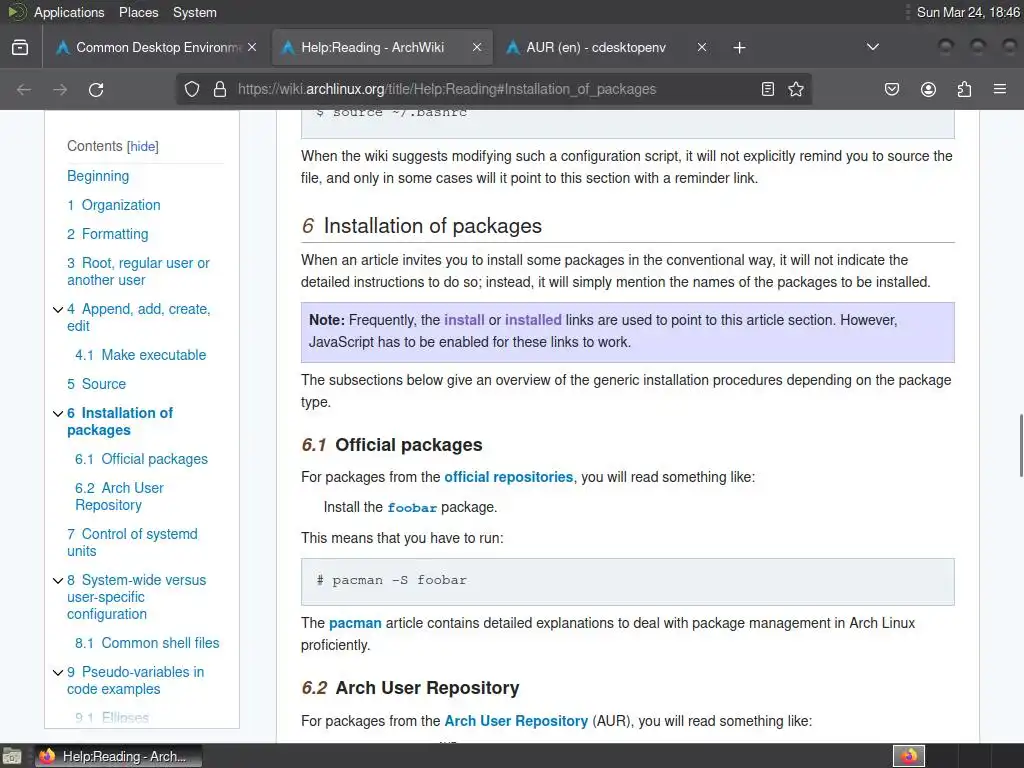This screenshot has width=1024, height=768.
Task: Collapse the 'System-wide versus user-specific configuration' section
Action: [58, 580]
